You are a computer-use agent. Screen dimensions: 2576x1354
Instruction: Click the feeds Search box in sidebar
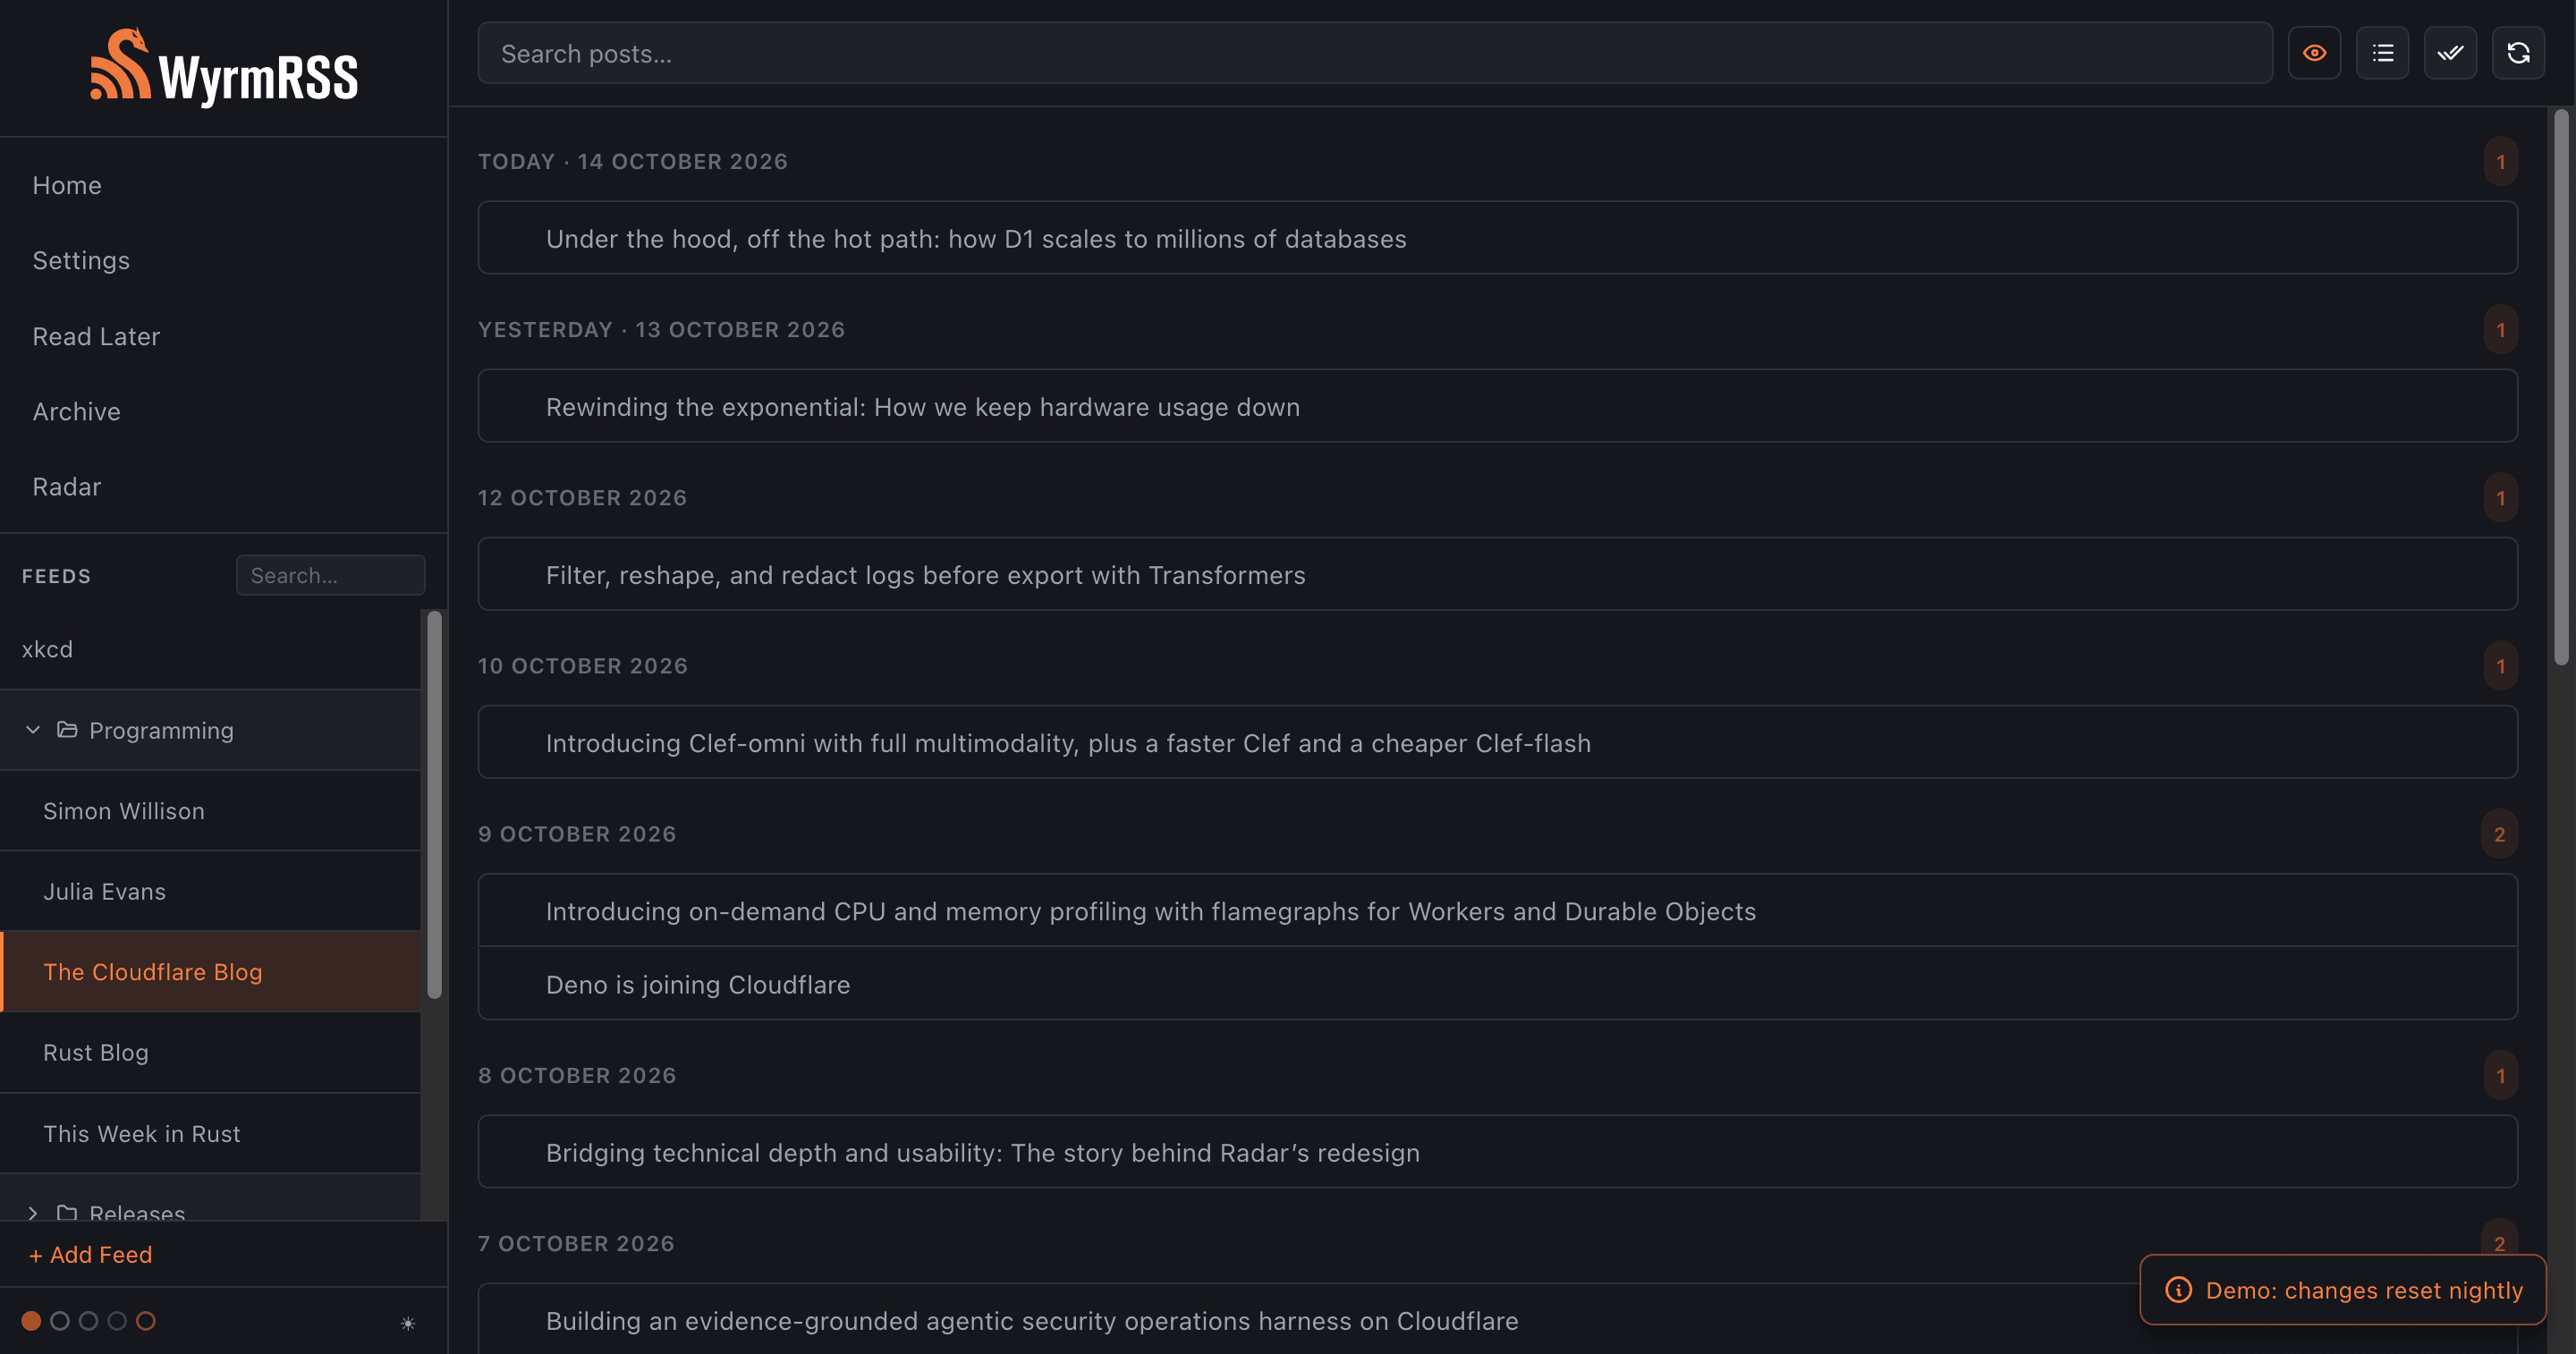(330, 575)
